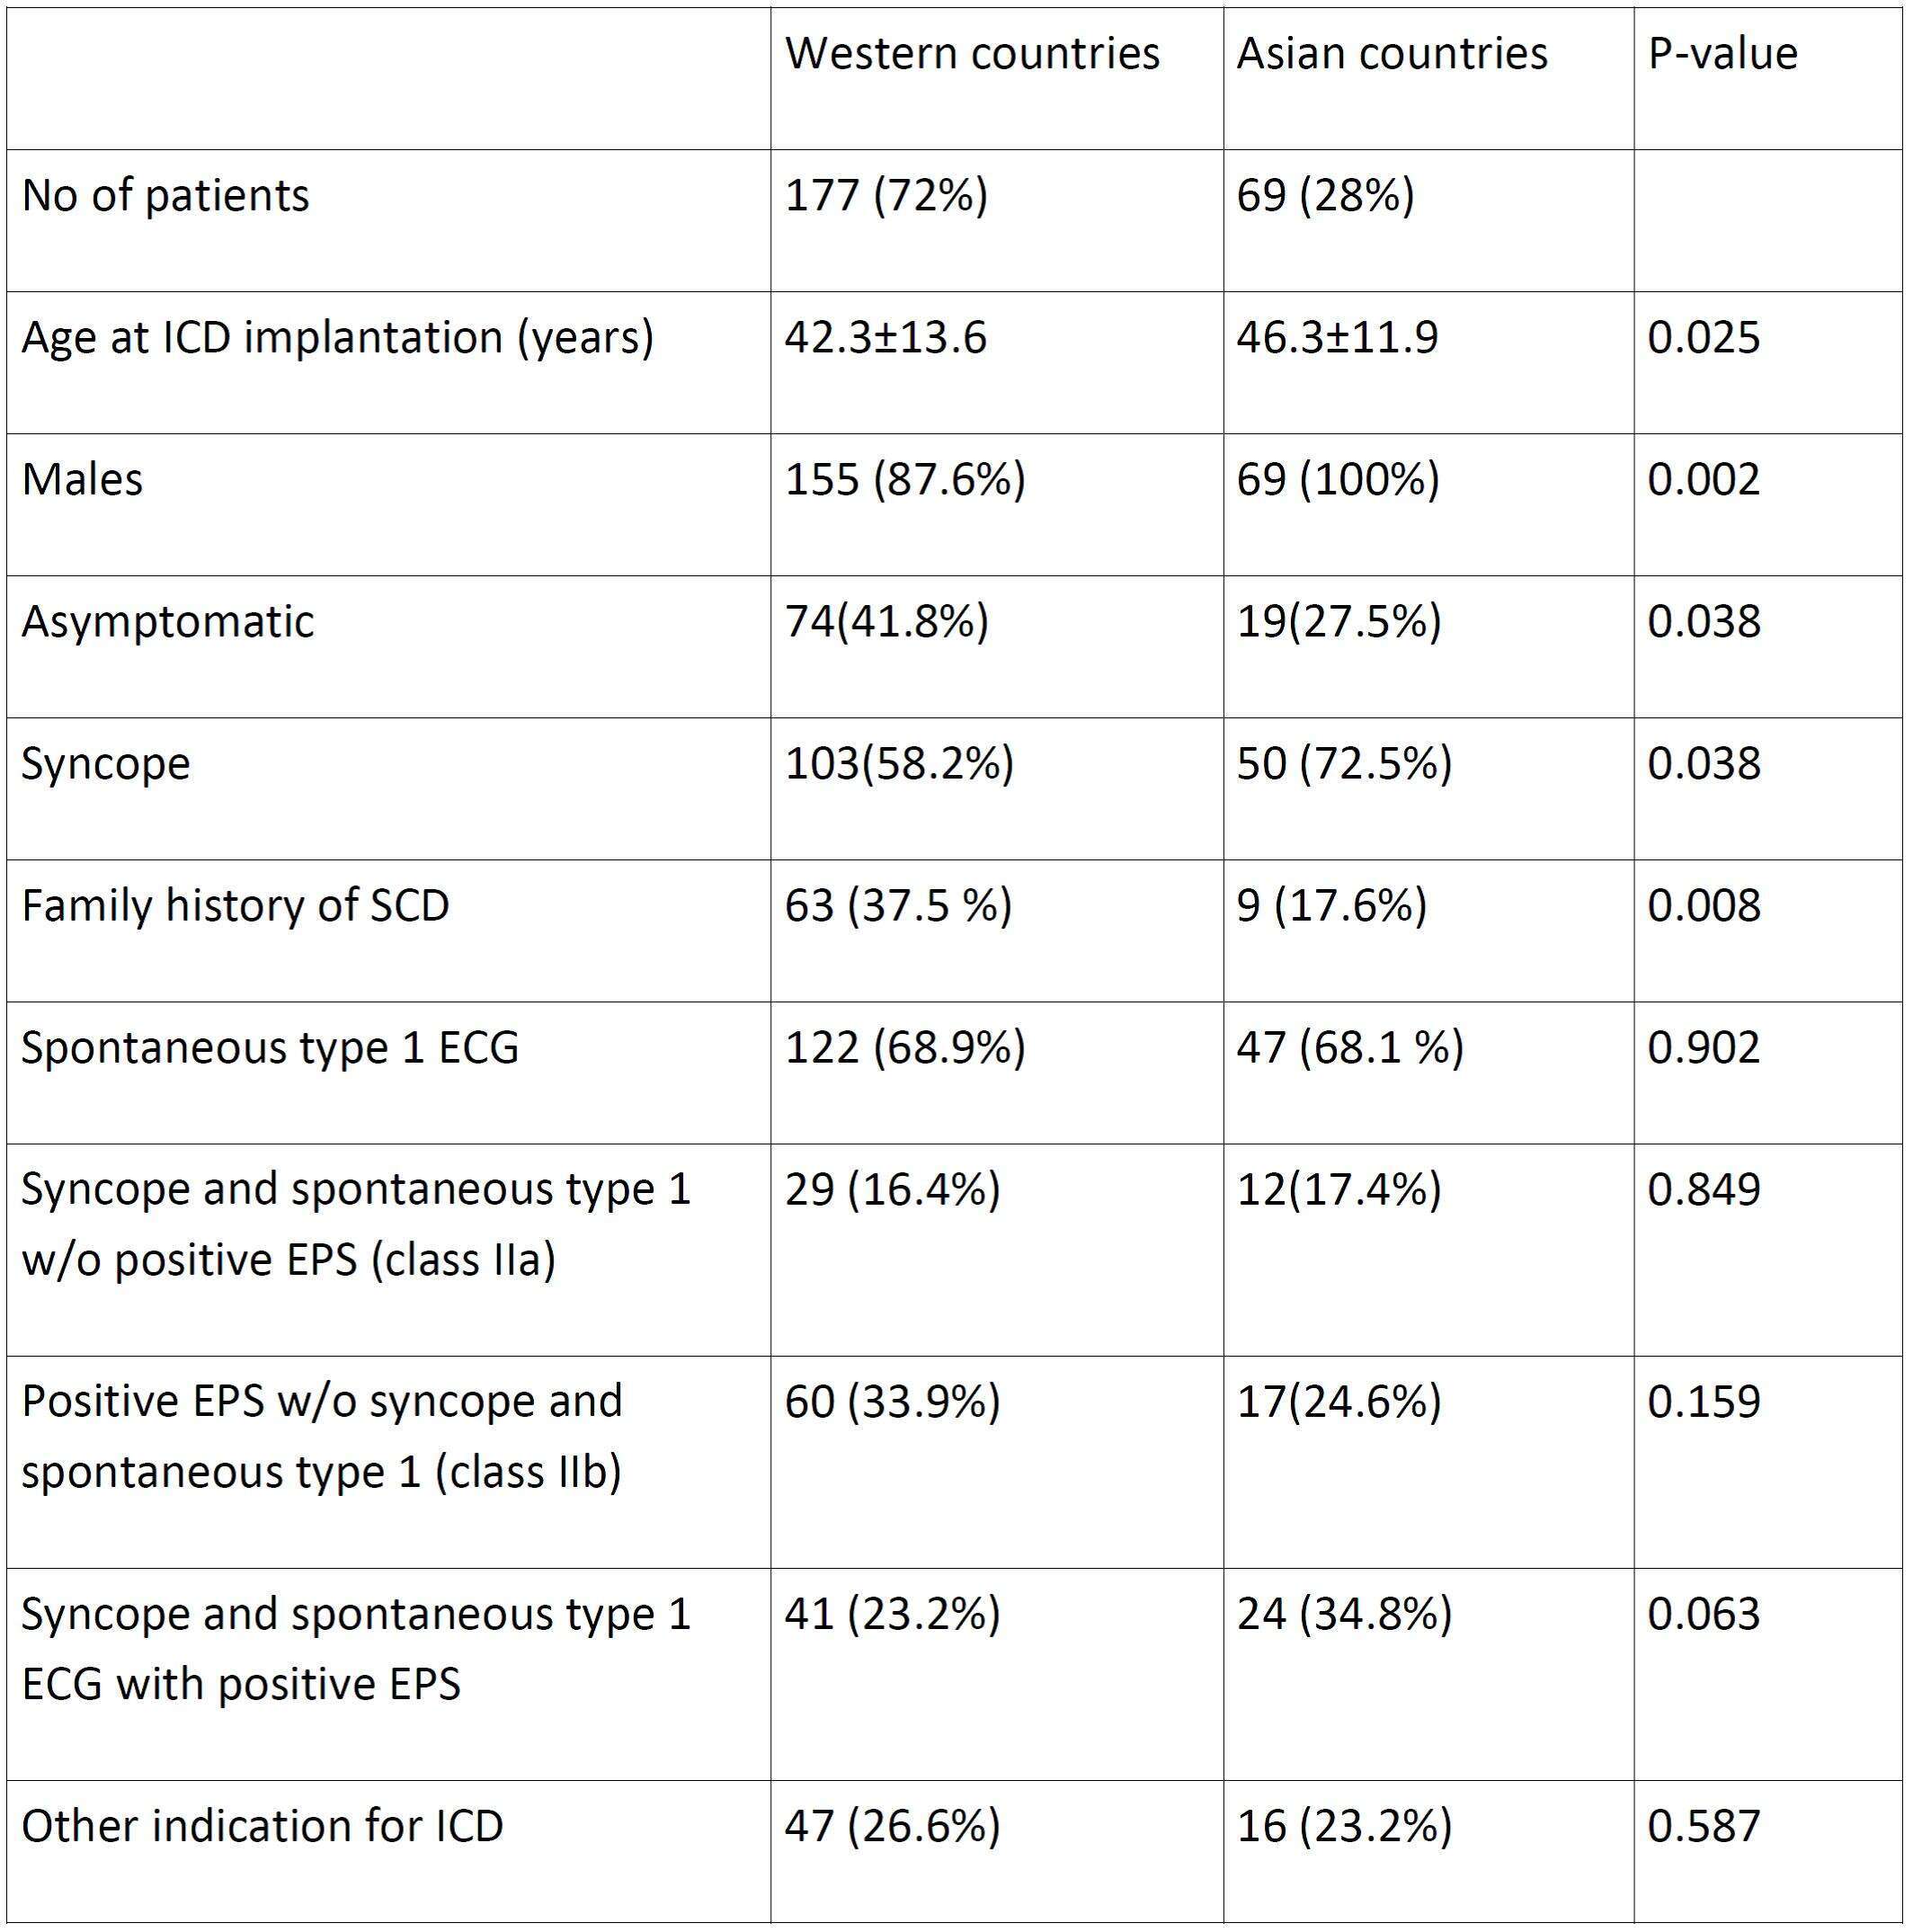Click the 42.3±13.6 cell

point(886,337)
